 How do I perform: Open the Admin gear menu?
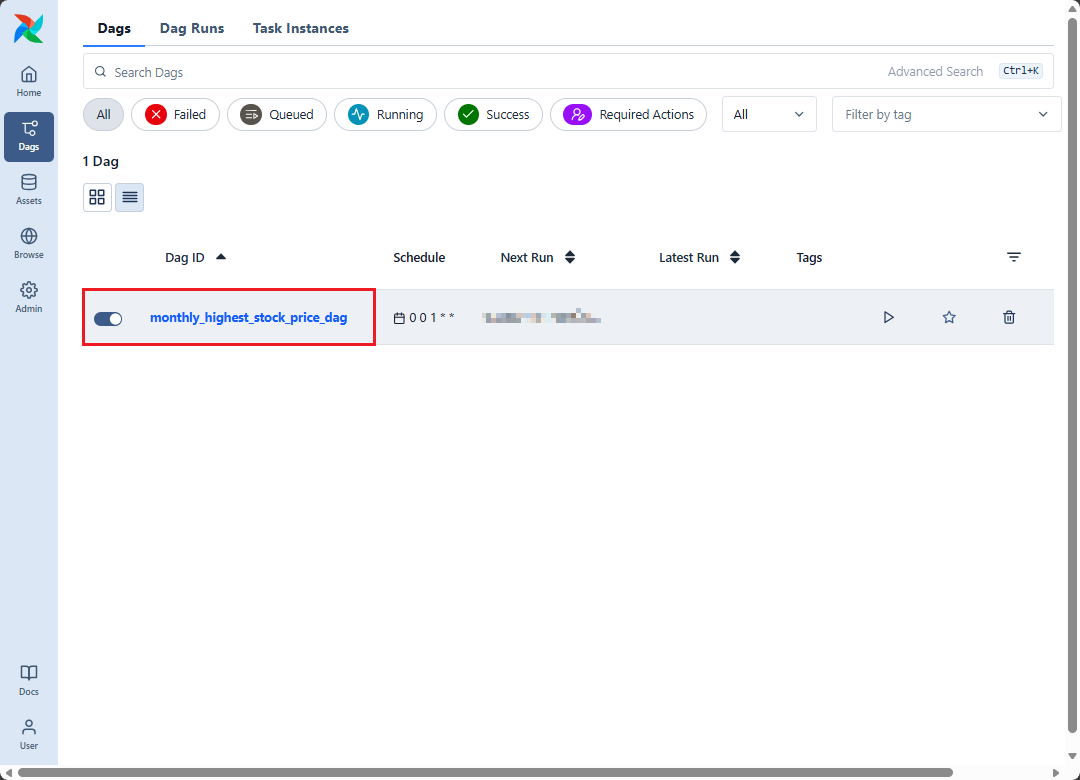29,297
